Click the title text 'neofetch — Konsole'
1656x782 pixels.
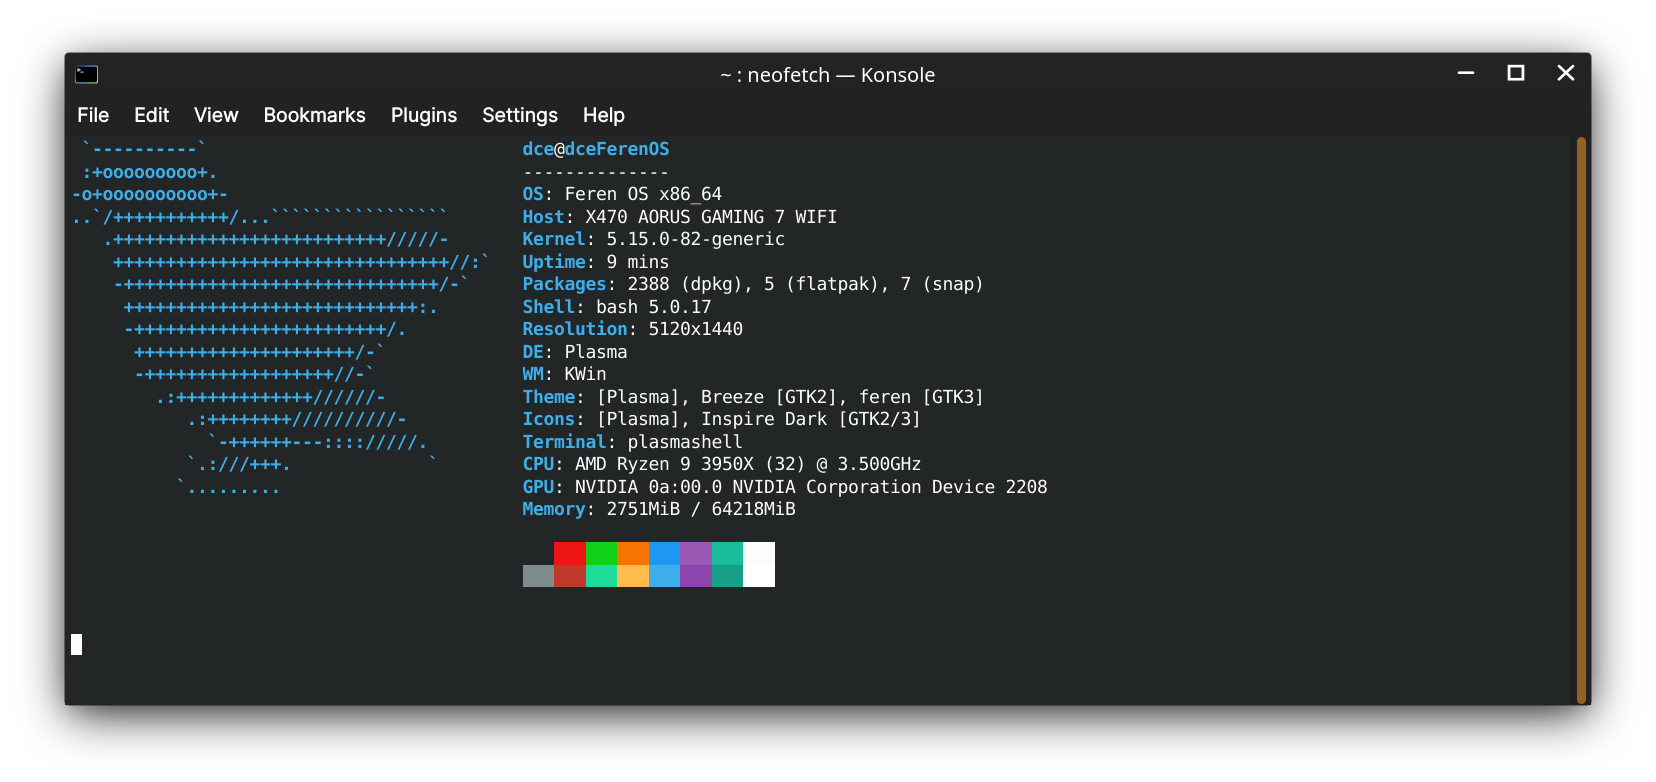841,75
